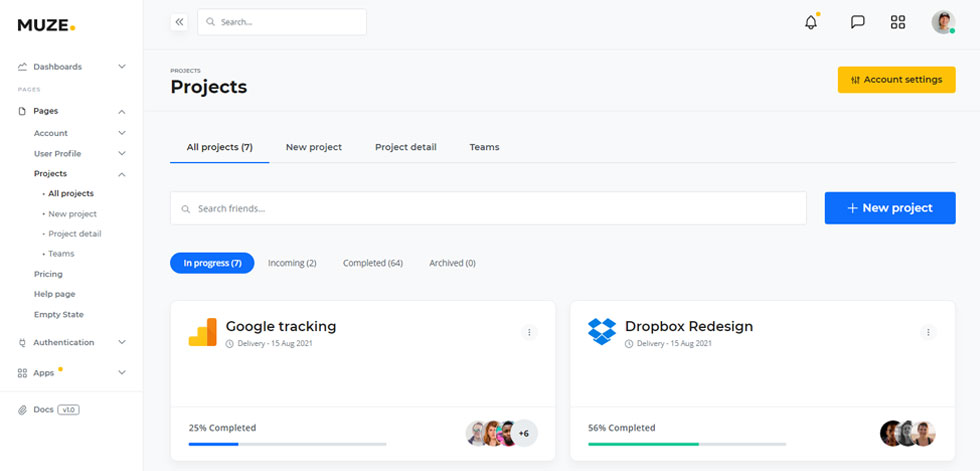Collapse the Projects submenu chevron
The width and height of the screenshot is (980, 471).
[122, 174]
